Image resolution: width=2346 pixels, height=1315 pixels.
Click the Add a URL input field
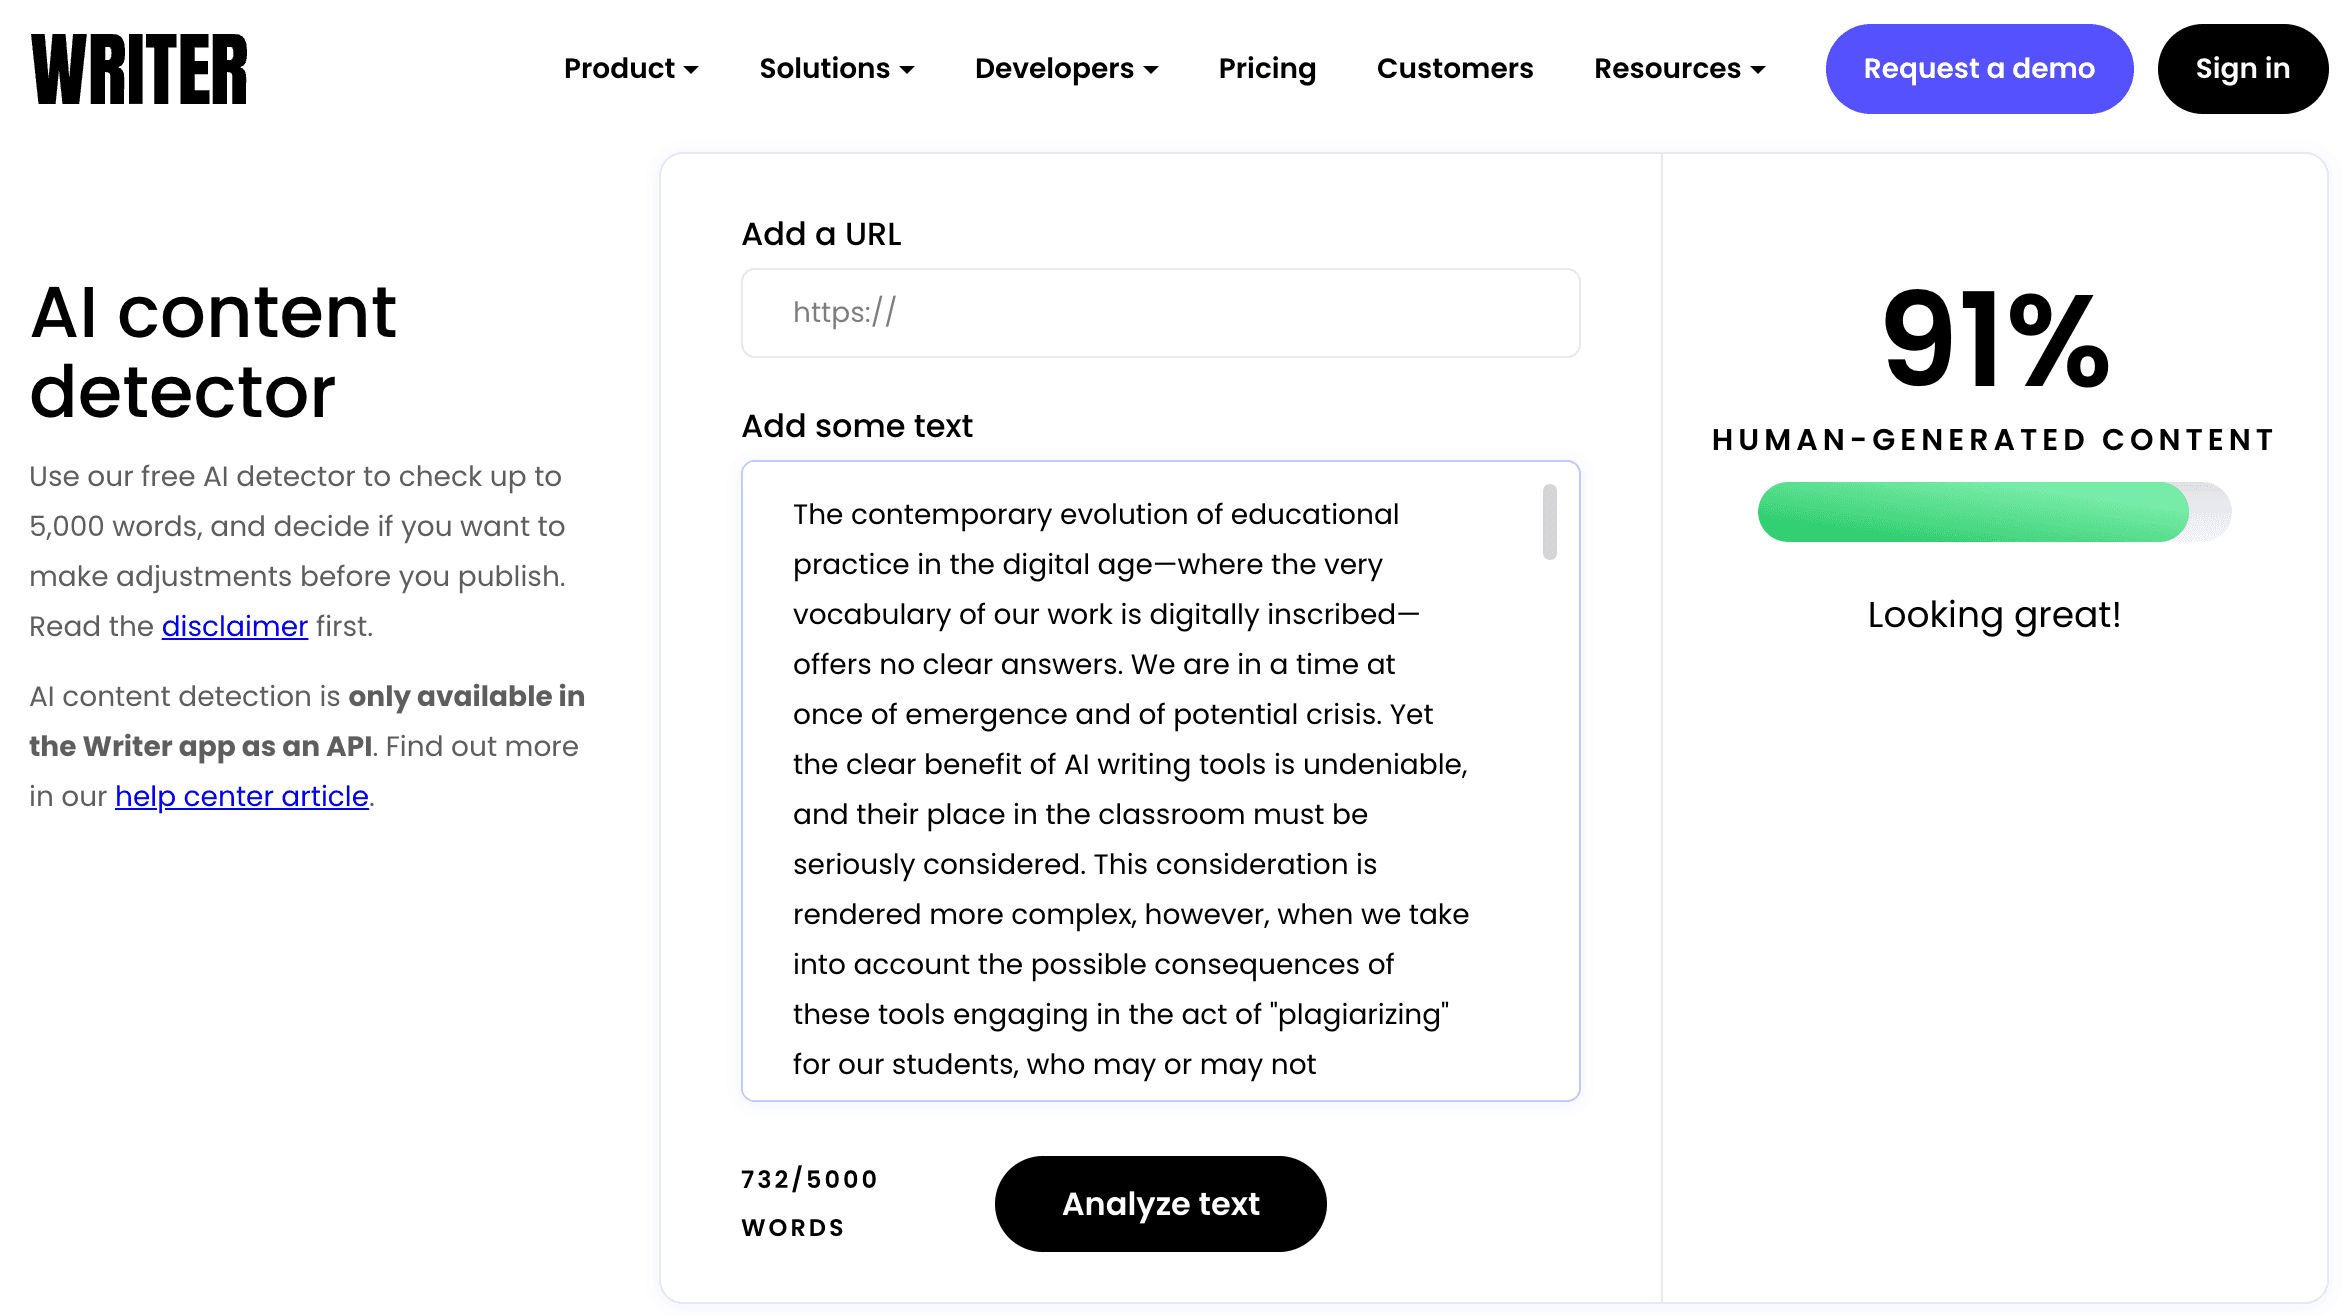point(1160,313)
